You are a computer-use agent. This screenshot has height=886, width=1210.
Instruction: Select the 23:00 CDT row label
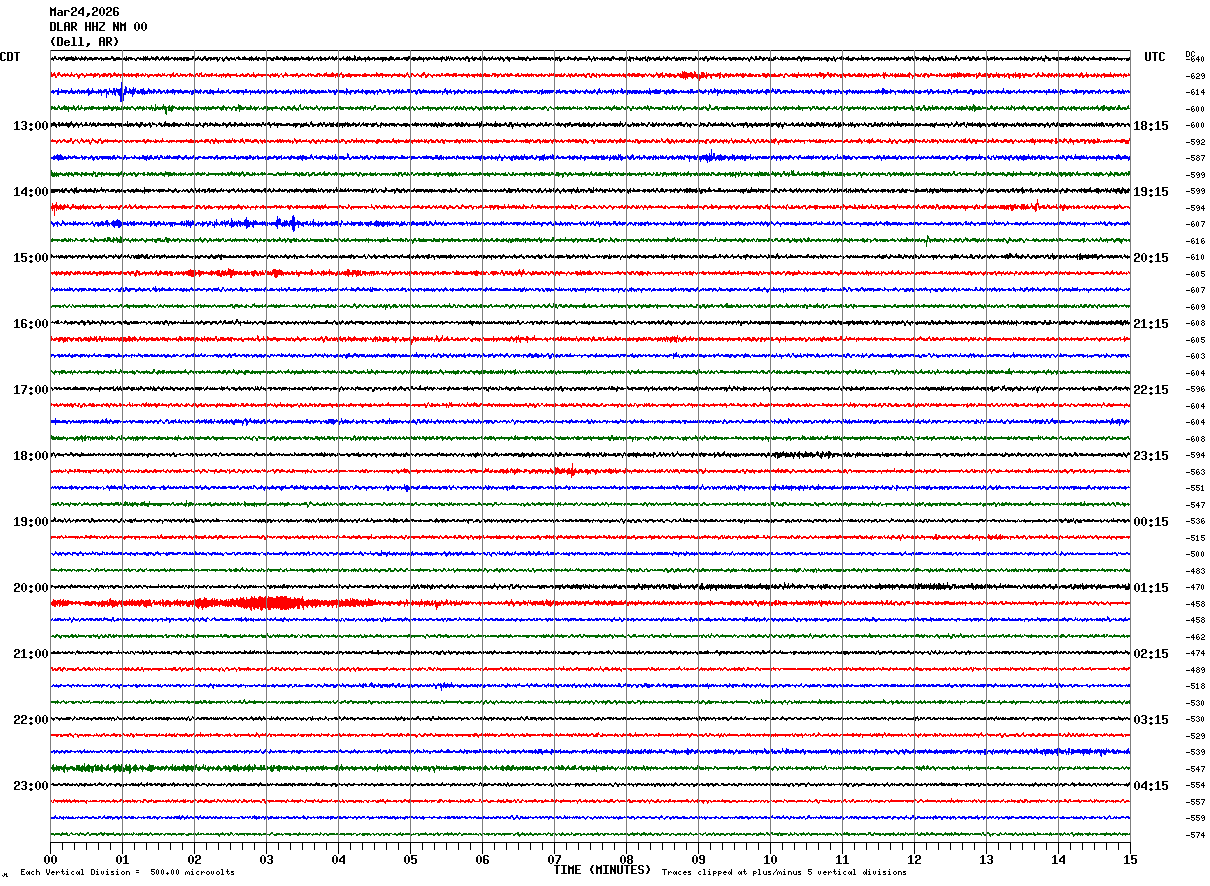pyautogui.click(x=30, y=786)
